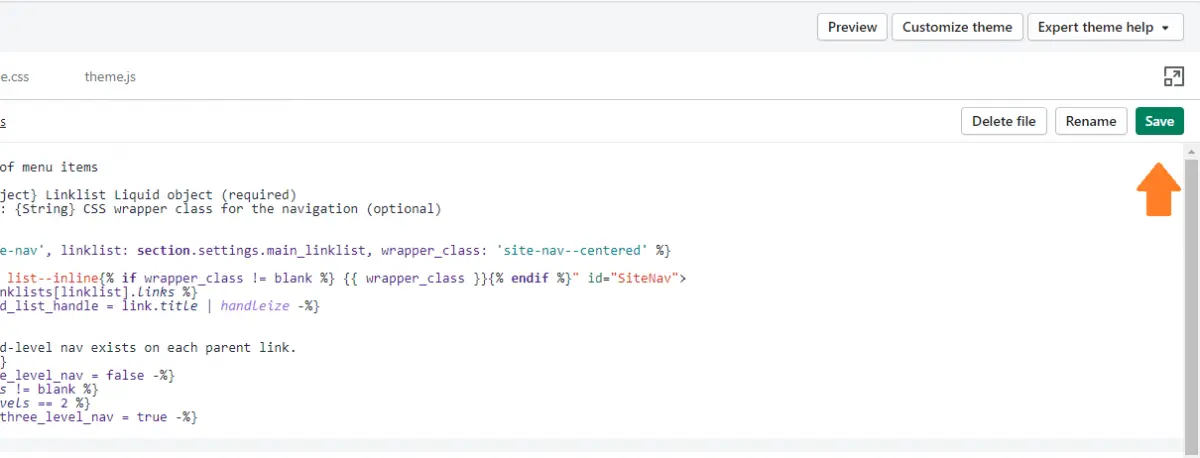Screen dimensions: 1200x458
Task: Click the id="SiteNav" attribute text
Action: pos(631,278)
